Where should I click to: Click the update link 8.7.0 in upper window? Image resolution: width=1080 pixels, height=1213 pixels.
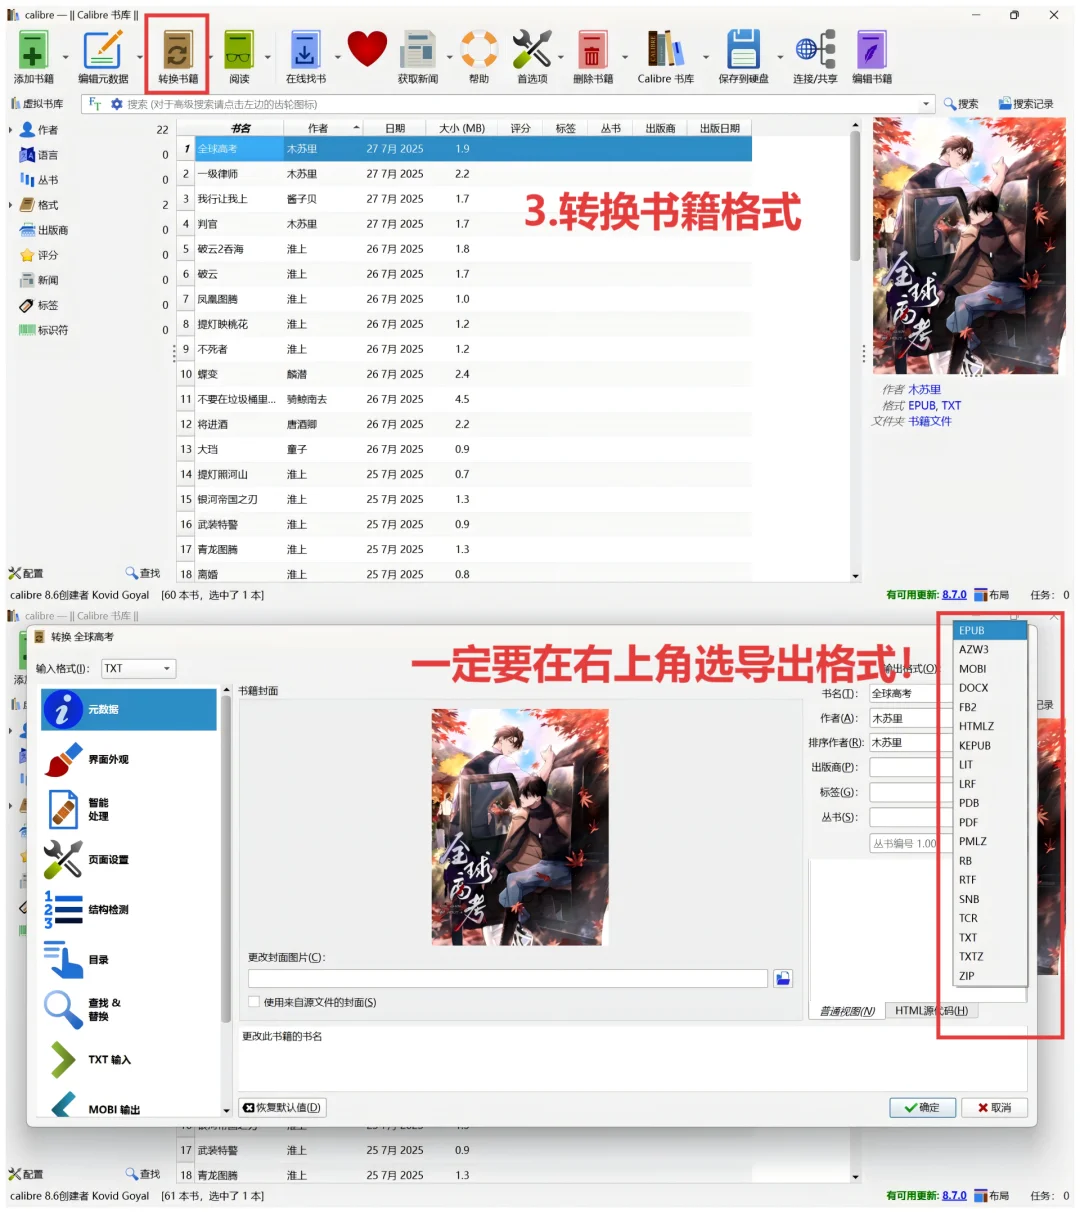(x=954, y=595)
